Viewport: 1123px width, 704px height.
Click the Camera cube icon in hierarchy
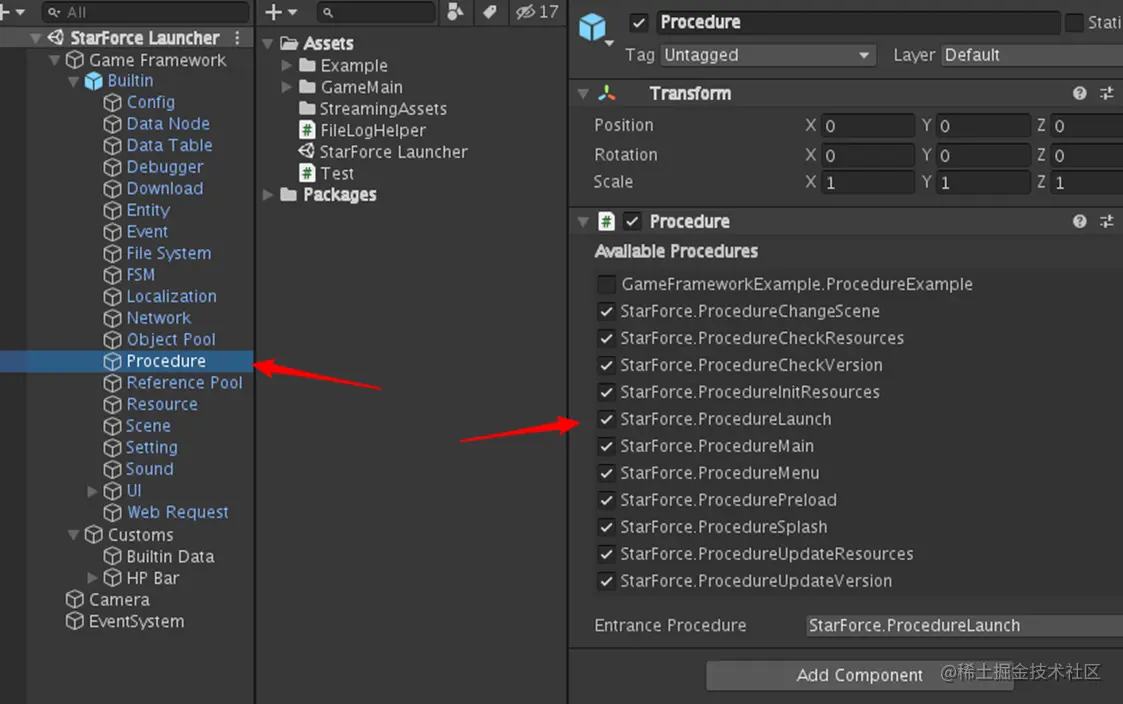[74, 599]
